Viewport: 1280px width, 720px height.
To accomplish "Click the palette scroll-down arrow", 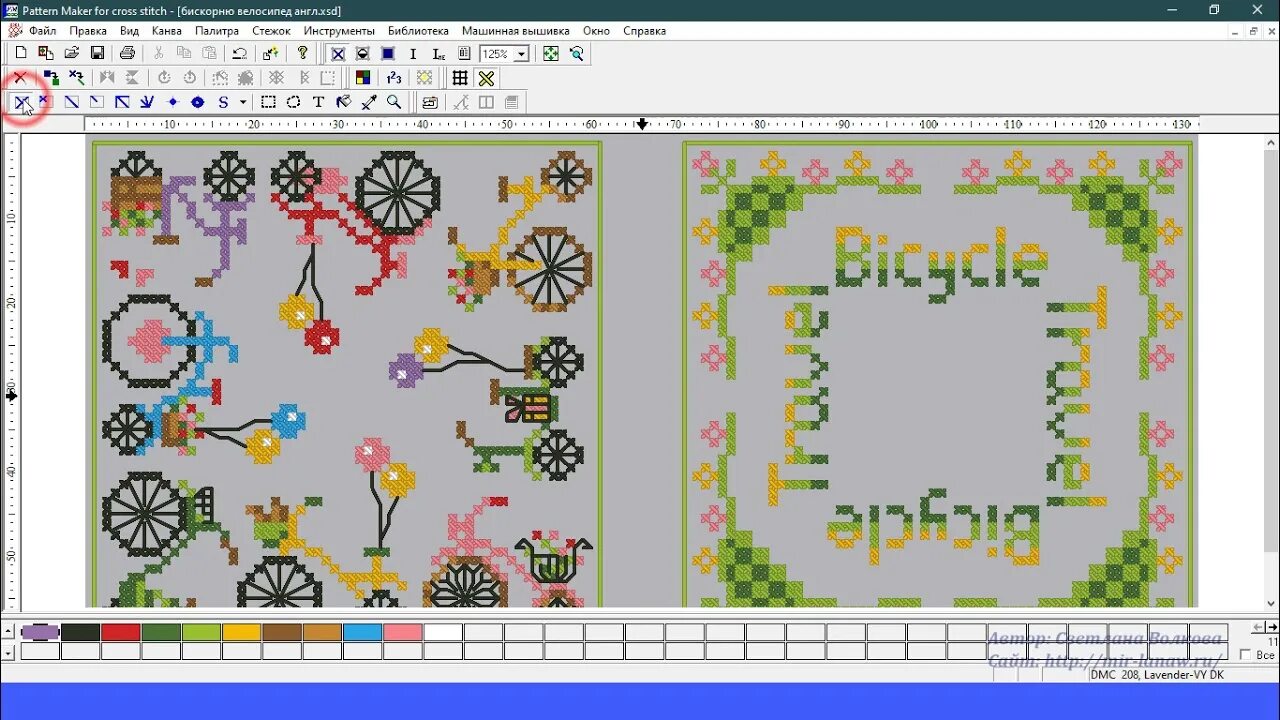I will tap(9, 651).
